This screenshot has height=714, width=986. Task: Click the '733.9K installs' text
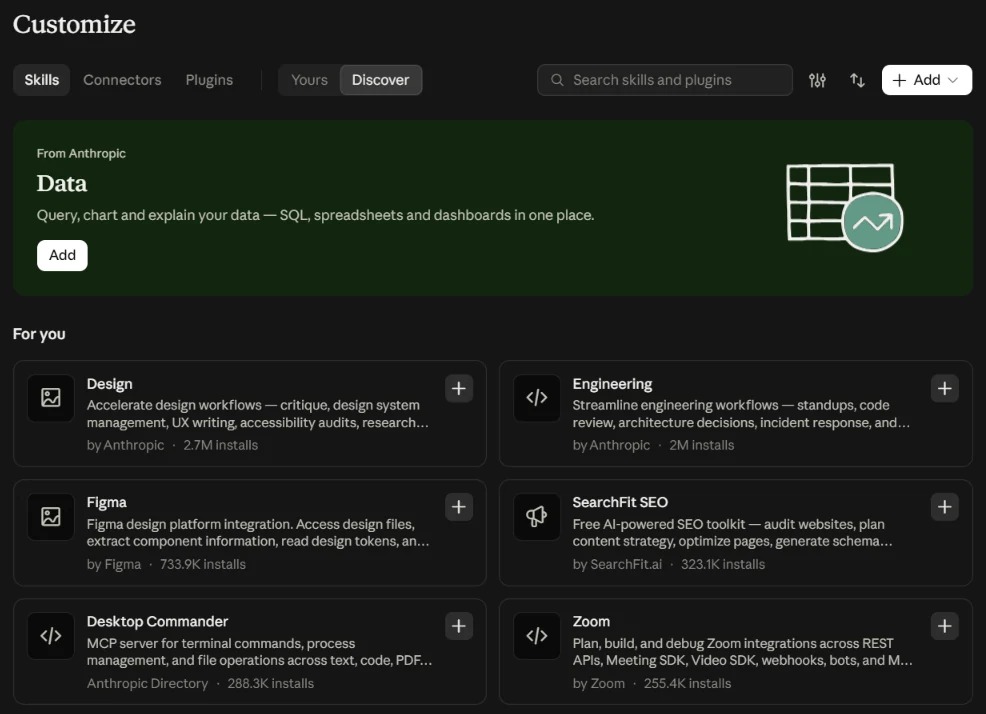pyautogui.click(x=202, y=564)
